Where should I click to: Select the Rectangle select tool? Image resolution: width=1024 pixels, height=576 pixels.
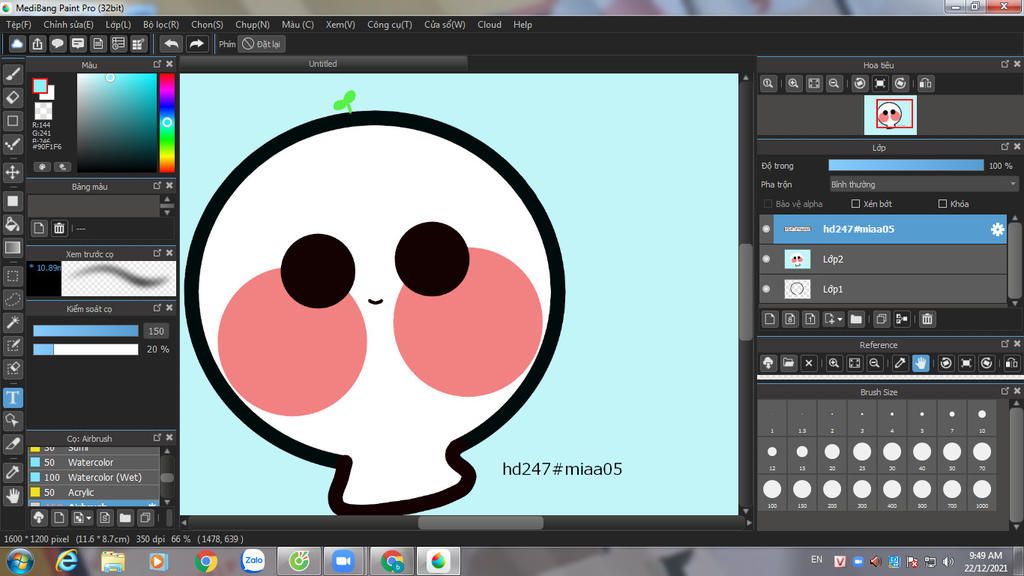point(12,276)
